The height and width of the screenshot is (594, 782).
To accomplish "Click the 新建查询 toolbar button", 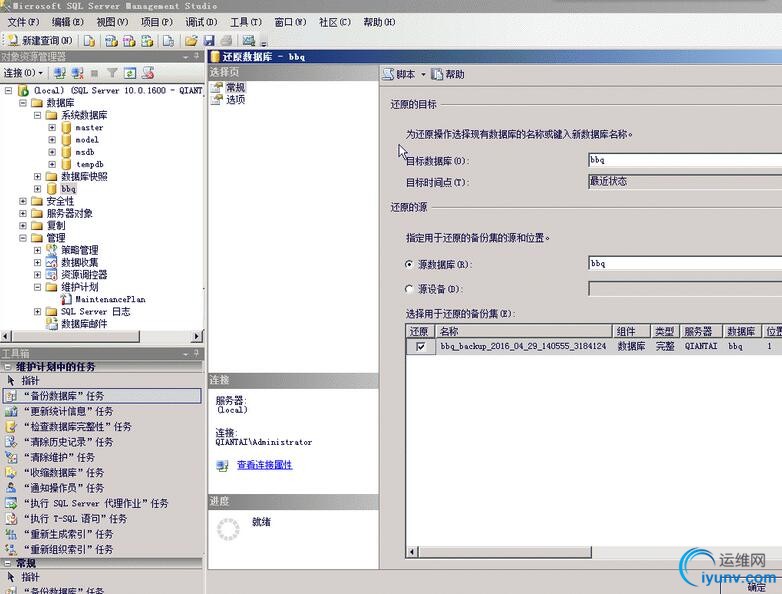I will (40, 40).
